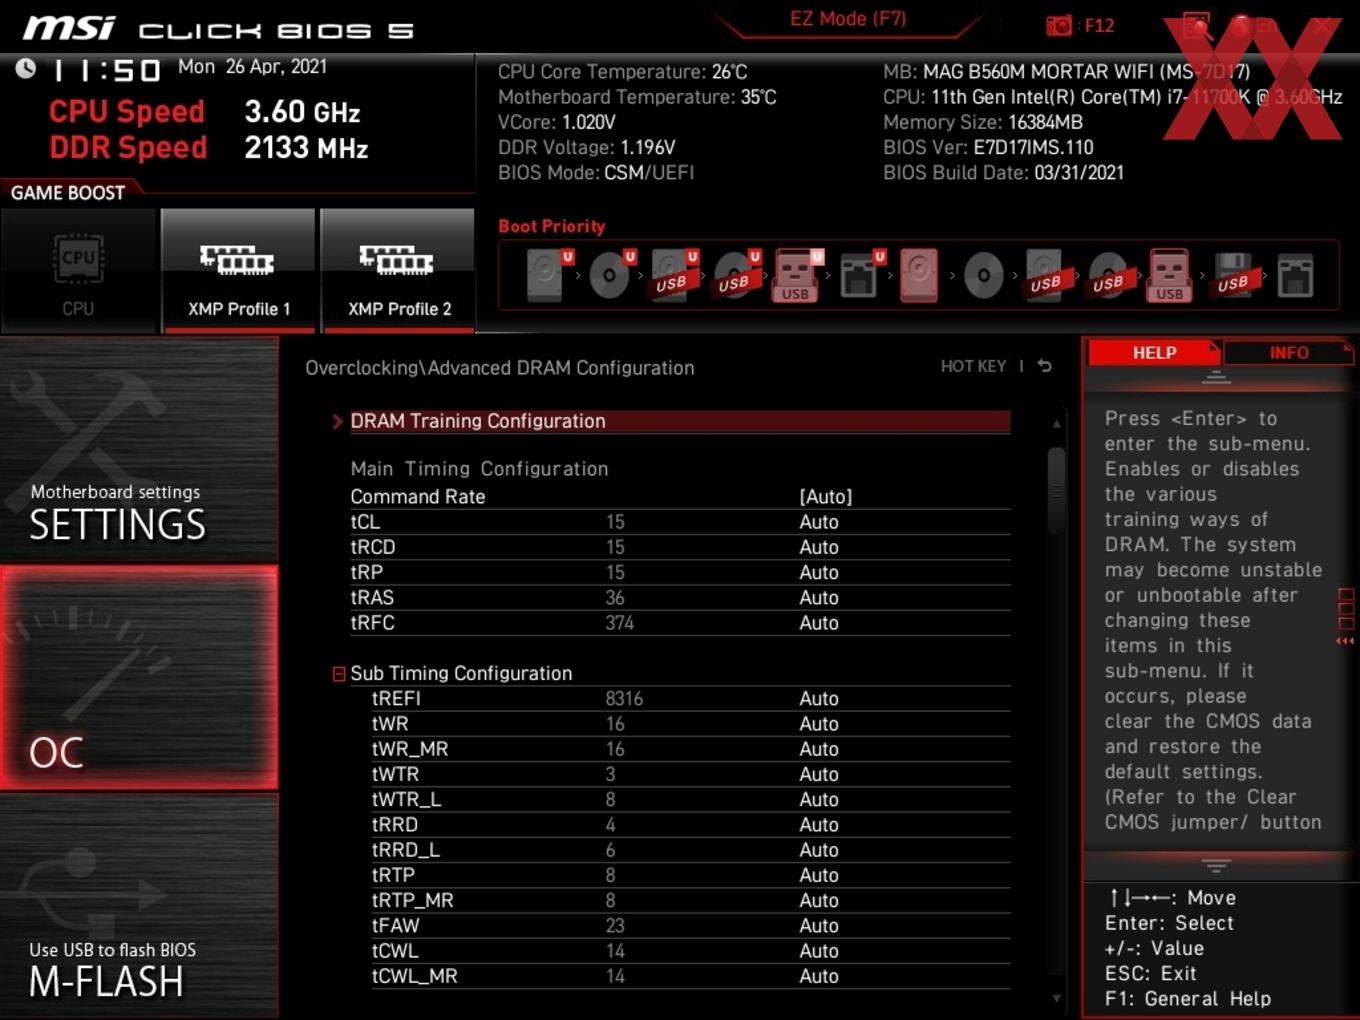Enable XMP Profile 1

click(x=238, y=270)
